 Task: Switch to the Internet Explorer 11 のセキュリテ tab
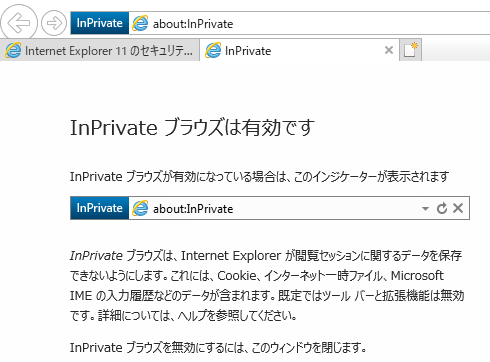pyautogui.click(x=99, y=51)
